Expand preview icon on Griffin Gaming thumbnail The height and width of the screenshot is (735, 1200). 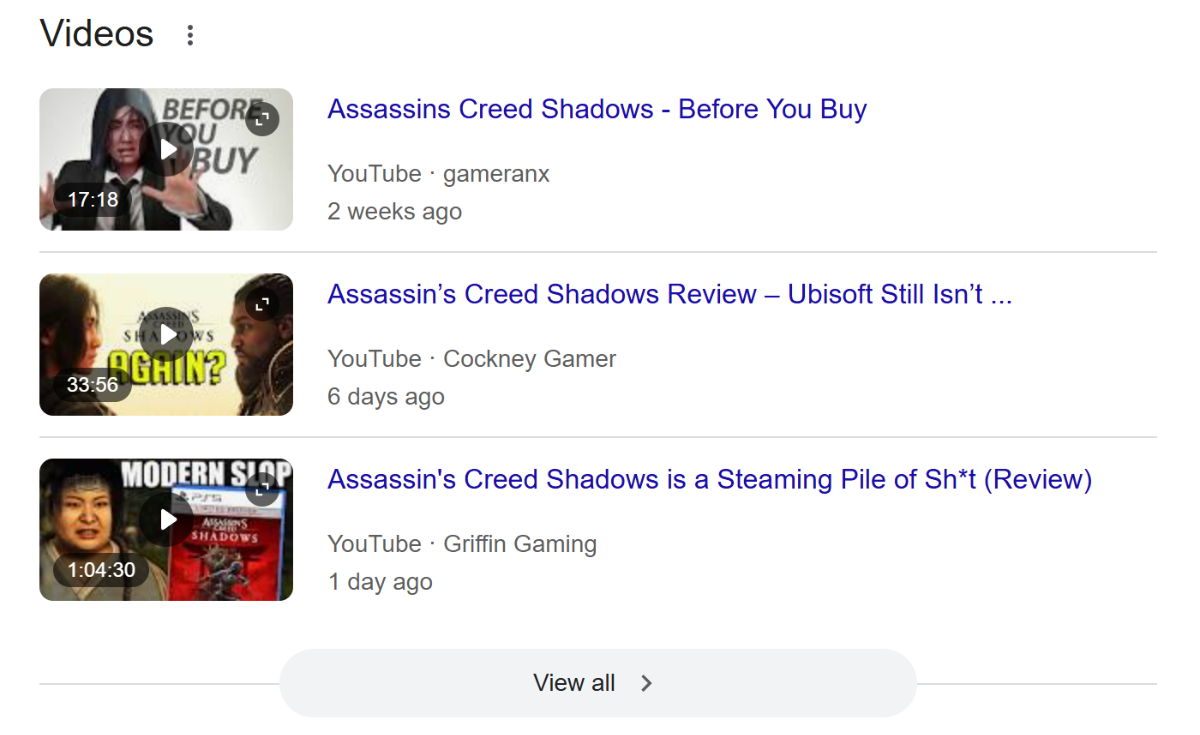263,488
